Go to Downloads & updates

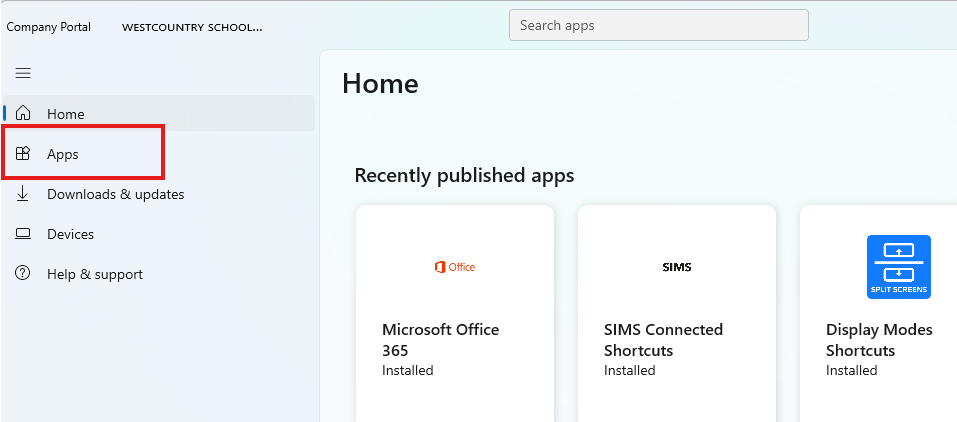tap(115, 194)
